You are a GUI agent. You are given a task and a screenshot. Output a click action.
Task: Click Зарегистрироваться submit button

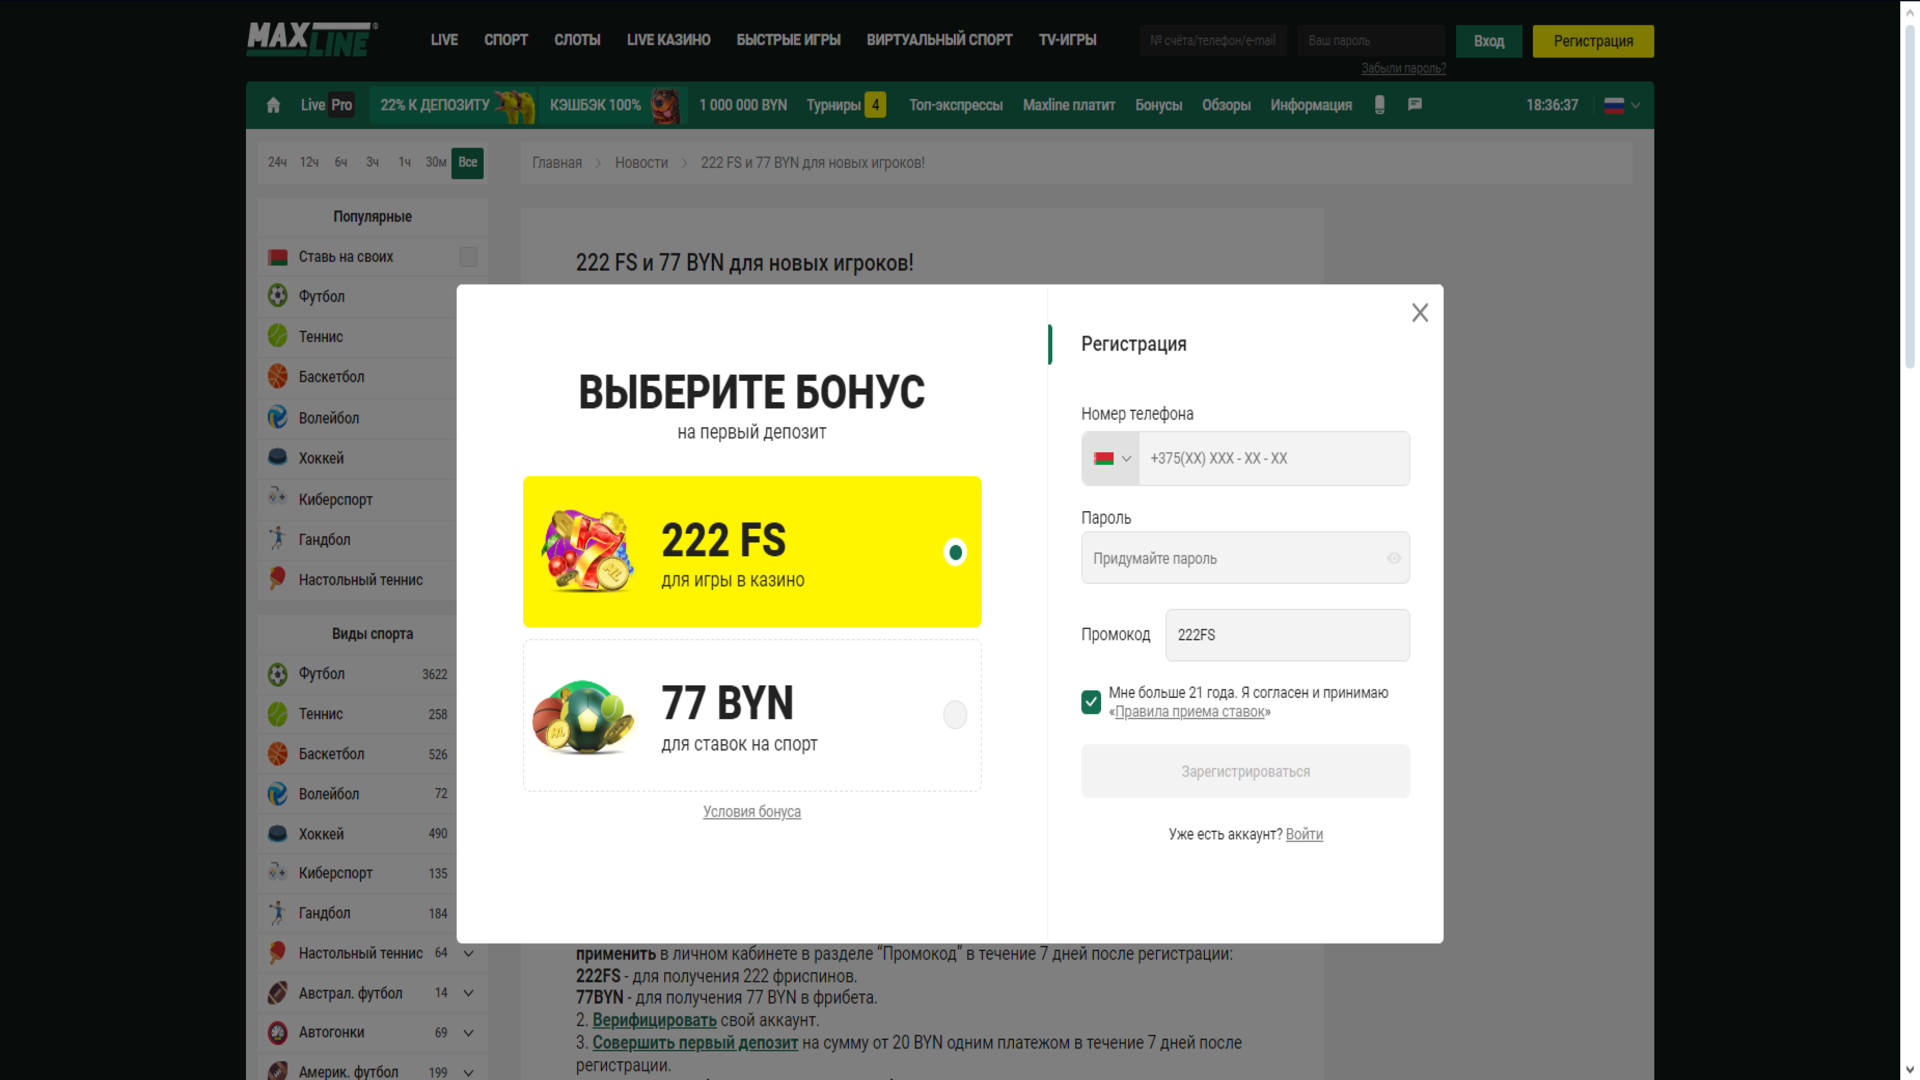(1245, 771)
